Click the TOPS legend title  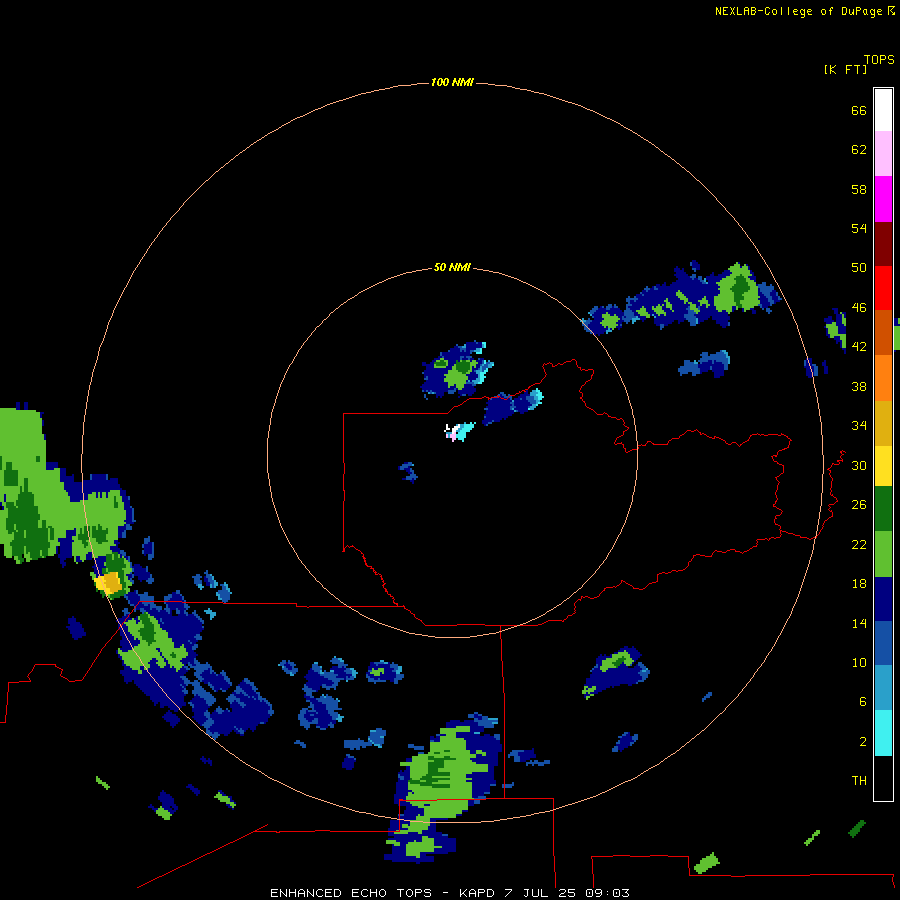click(879, 60)
